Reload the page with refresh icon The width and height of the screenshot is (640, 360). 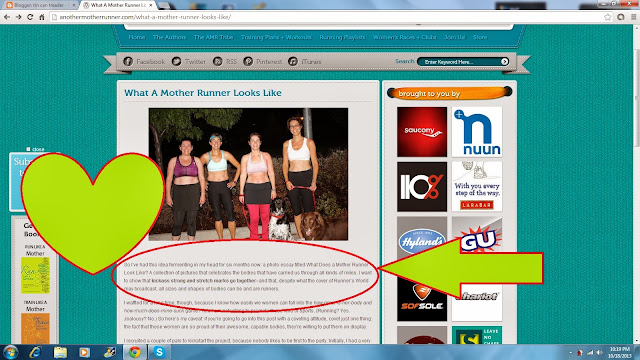coord(30,17)
